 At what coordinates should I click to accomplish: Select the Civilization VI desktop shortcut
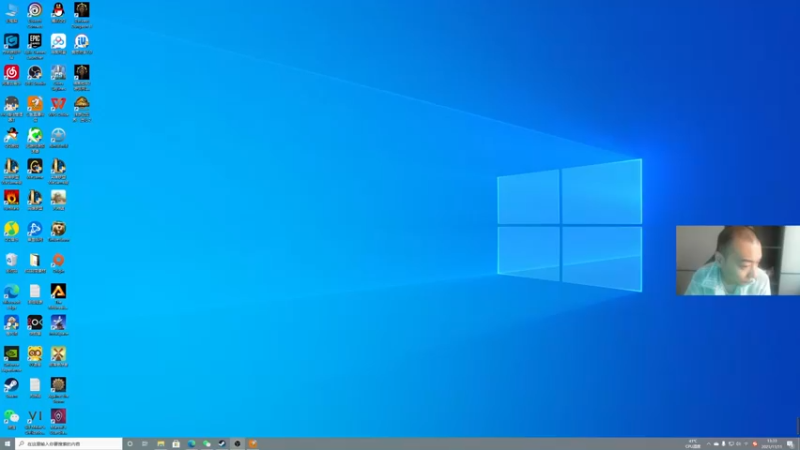pyautogui.click(x=35, y=422)
